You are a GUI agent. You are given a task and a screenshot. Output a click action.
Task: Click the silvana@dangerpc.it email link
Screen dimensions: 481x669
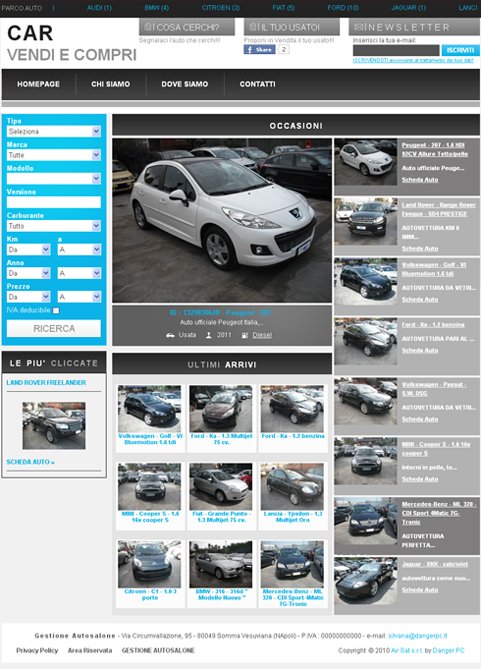(418, 636)
